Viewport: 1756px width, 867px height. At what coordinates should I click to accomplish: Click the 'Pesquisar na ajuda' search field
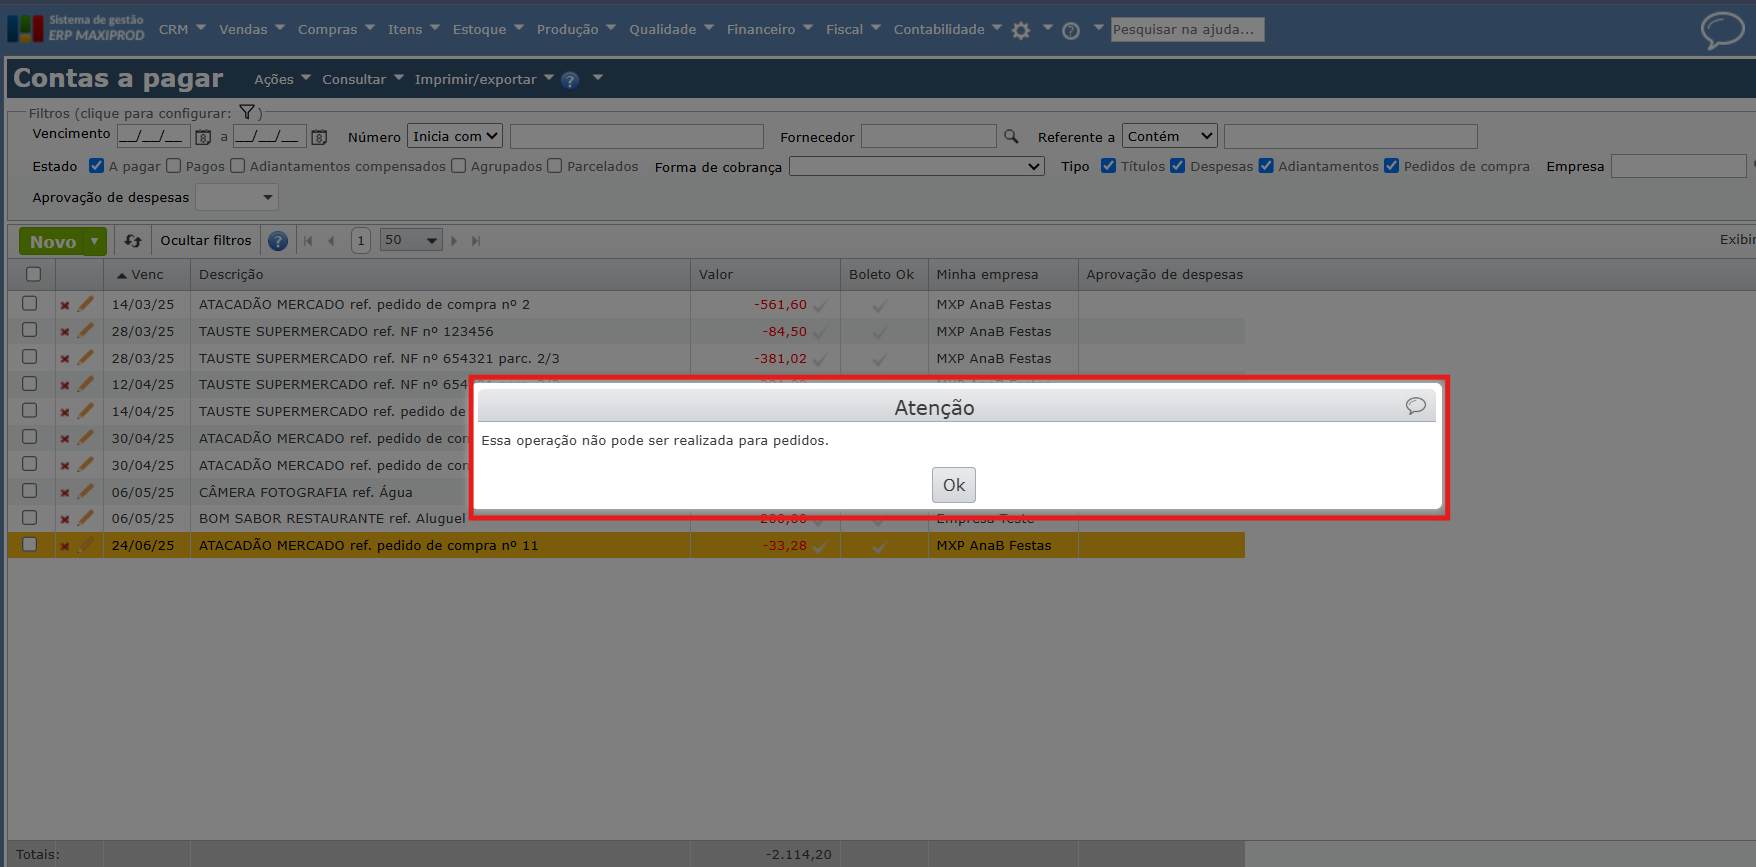(x=1187, y=30)
